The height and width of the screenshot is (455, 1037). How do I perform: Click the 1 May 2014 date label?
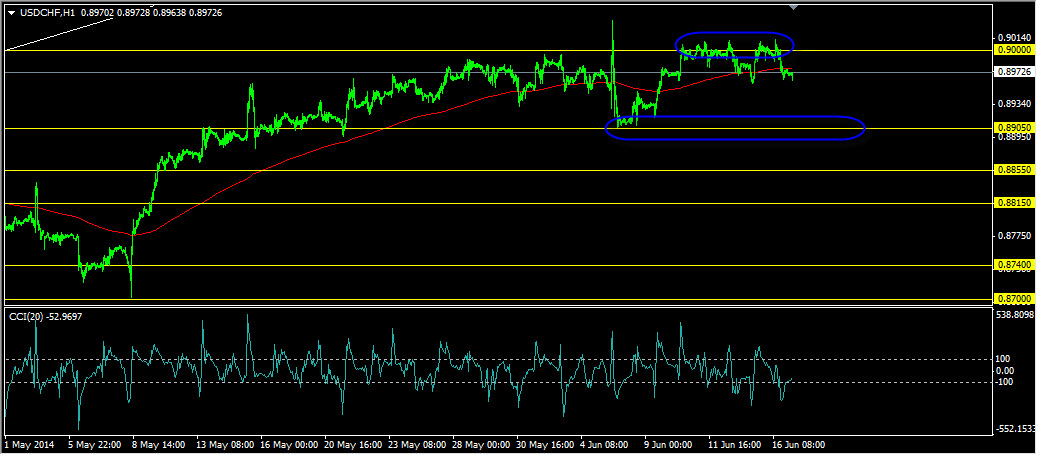point(30,445)
